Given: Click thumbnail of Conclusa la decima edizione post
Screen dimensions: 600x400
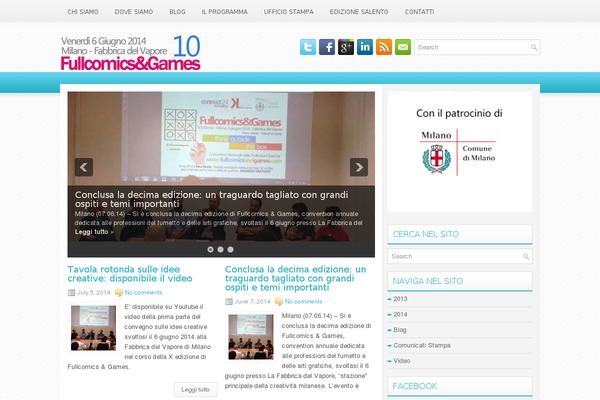Looking at the screenshot, I should [x=251, y=337].
